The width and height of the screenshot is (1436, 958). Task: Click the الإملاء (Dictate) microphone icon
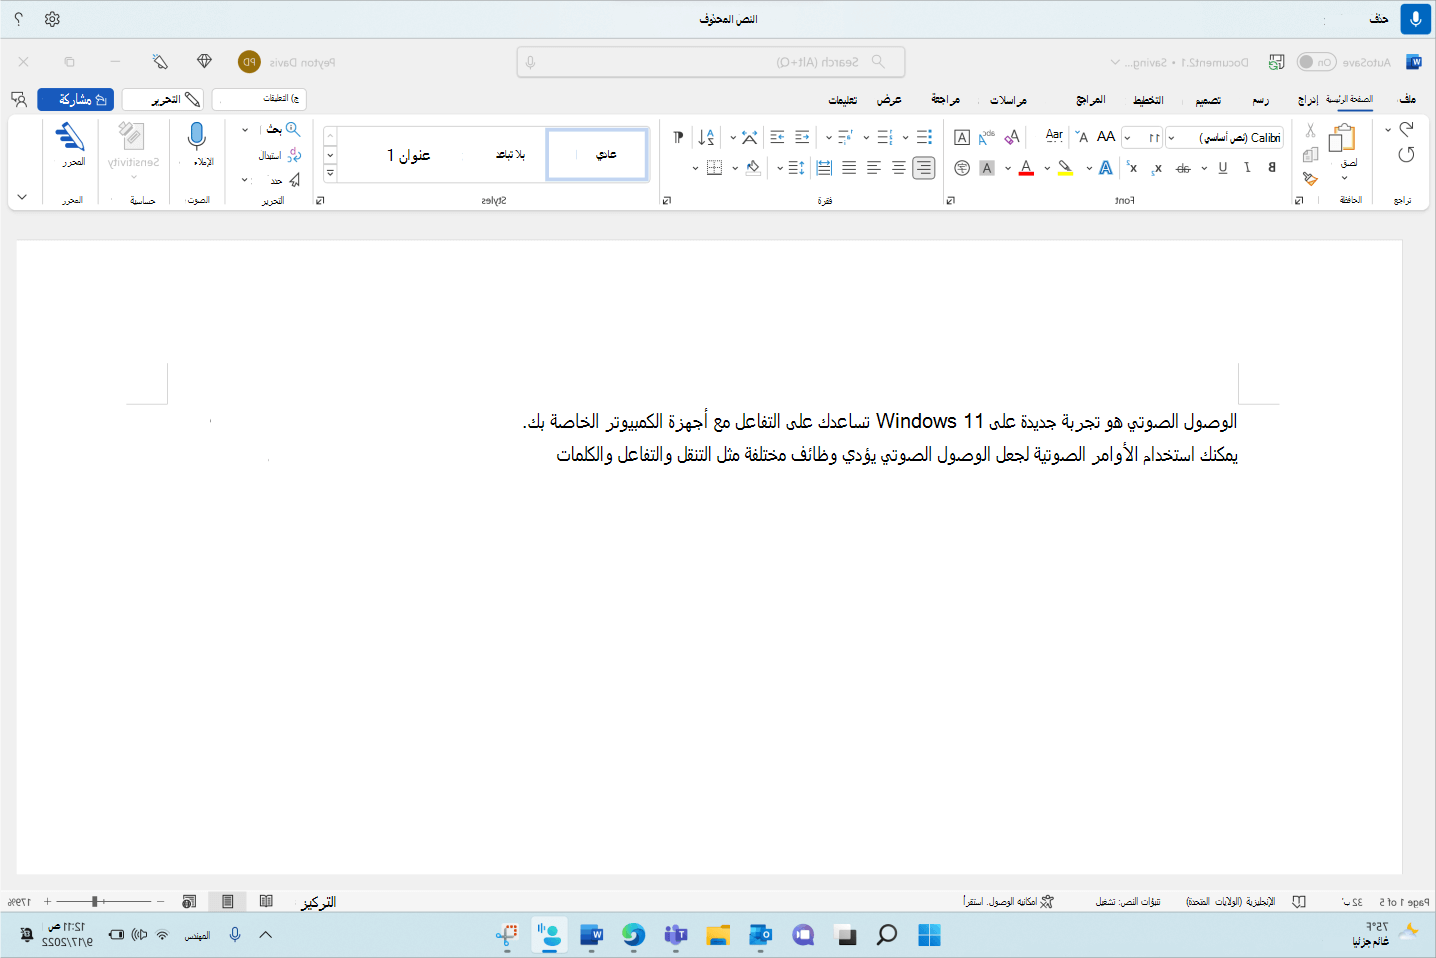197,137
